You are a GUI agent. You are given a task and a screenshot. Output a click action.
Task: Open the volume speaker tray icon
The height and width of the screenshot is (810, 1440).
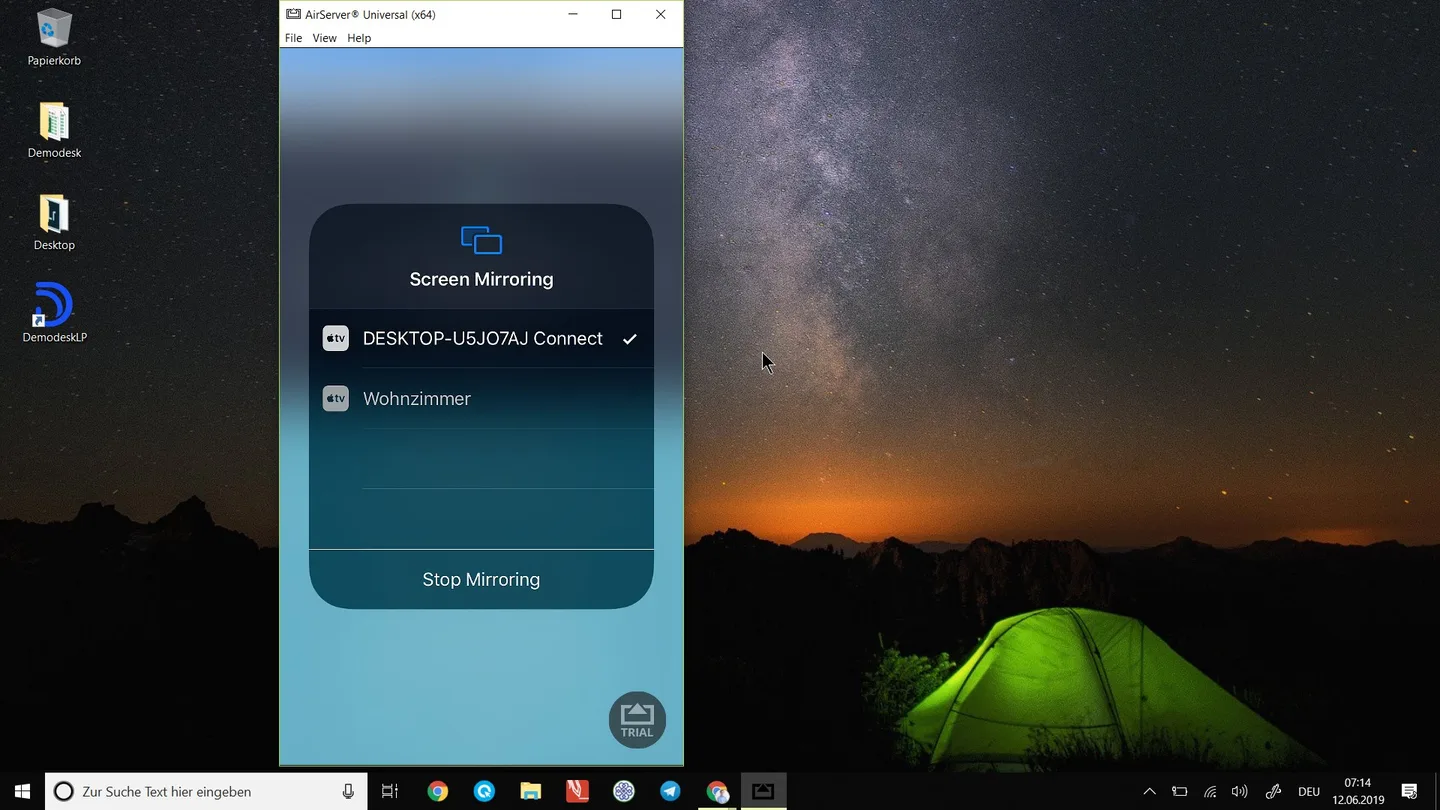click(1240, 791)
